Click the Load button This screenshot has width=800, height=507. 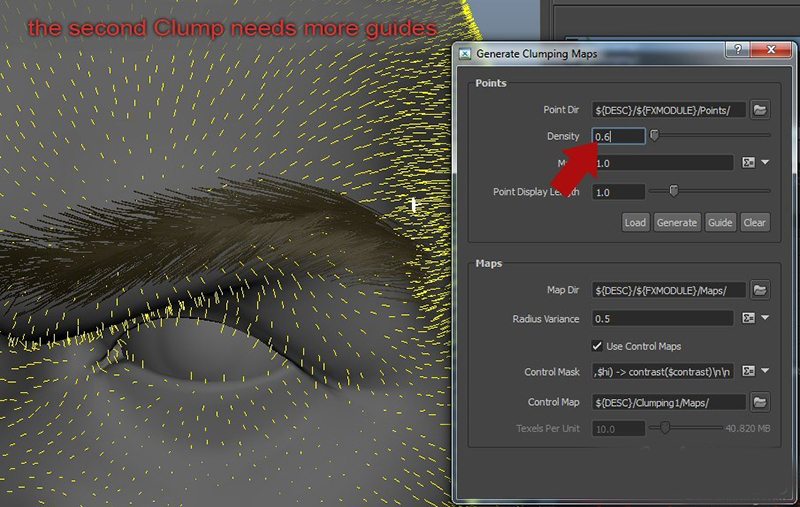[x=635, y=222]
